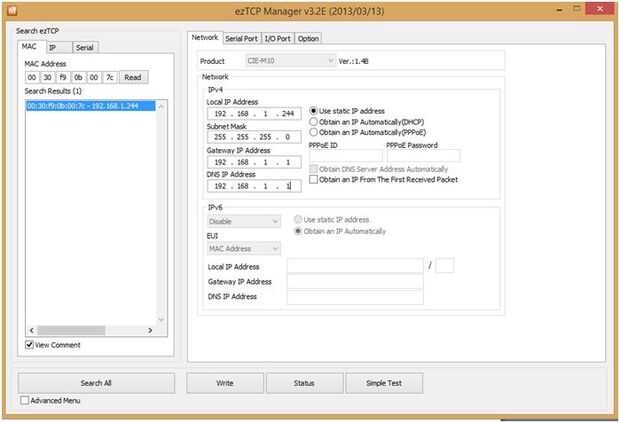Click the IPv4 DNS IP Address field
The height and width of the screenshot is (423, 620).
pyautogui.click(x=254, y=186)
